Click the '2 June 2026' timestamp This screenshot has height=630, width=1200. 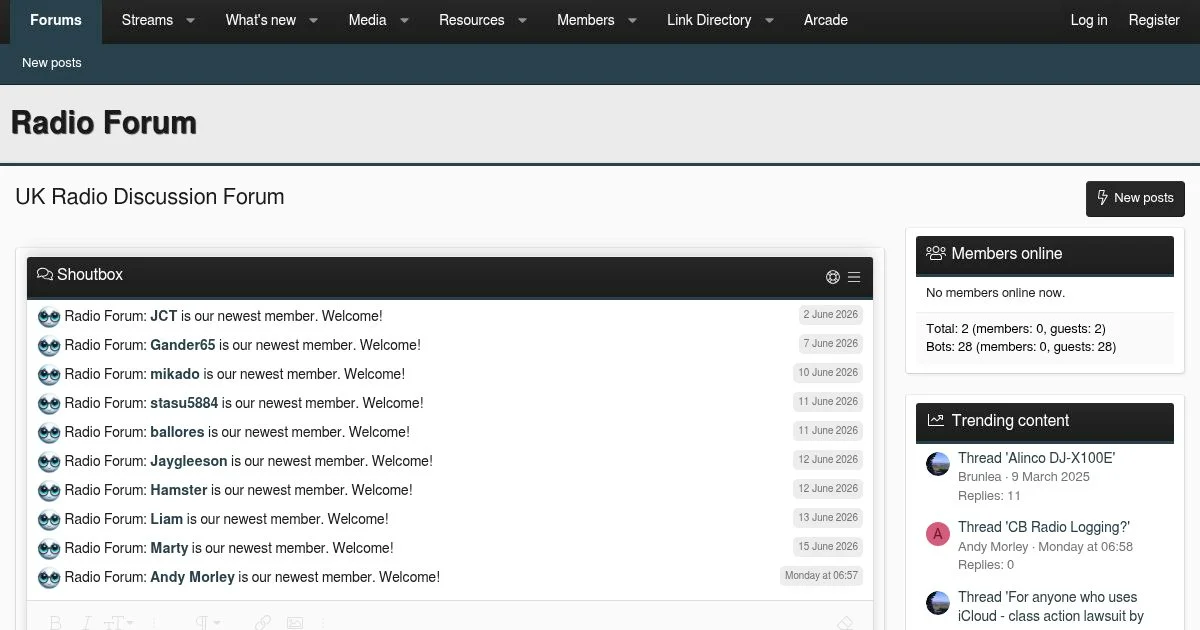pyautogui.click(x=831, y=314)
